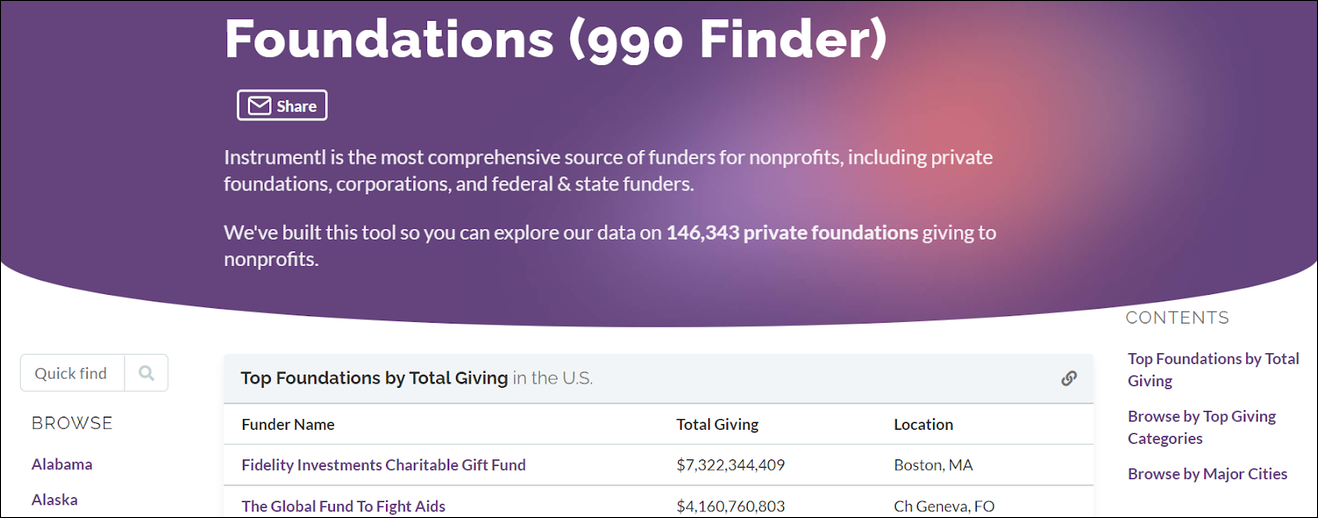Open Alaska in the Browse list
Image resolution: width=1318 pixels, height=518 pixels.
54,499
